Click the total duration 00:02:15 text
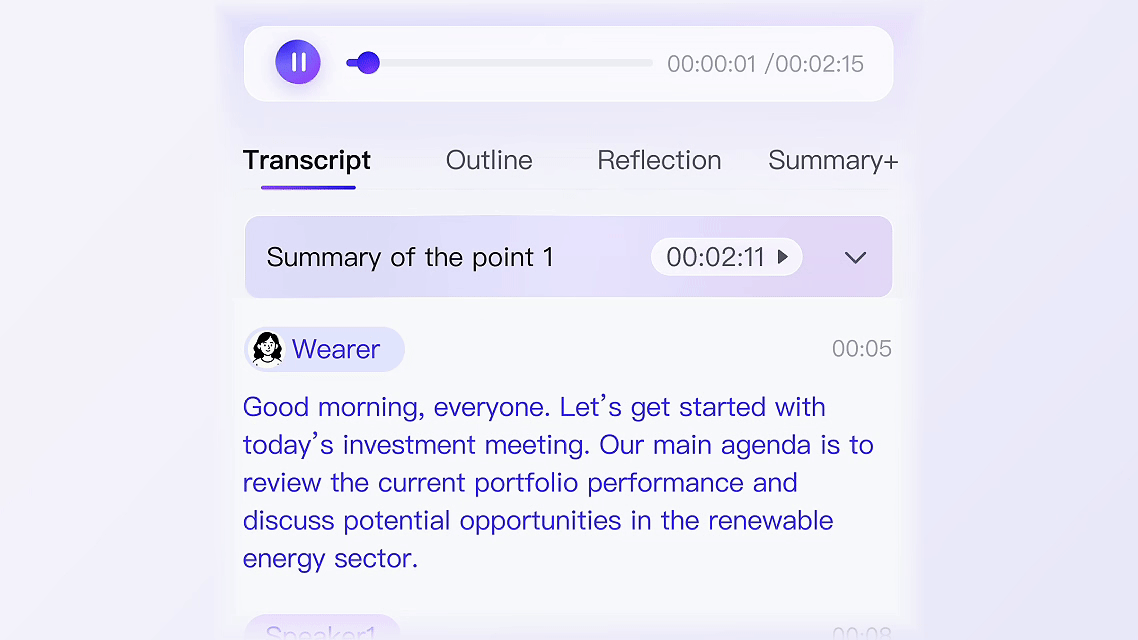 tap(819, 64)
